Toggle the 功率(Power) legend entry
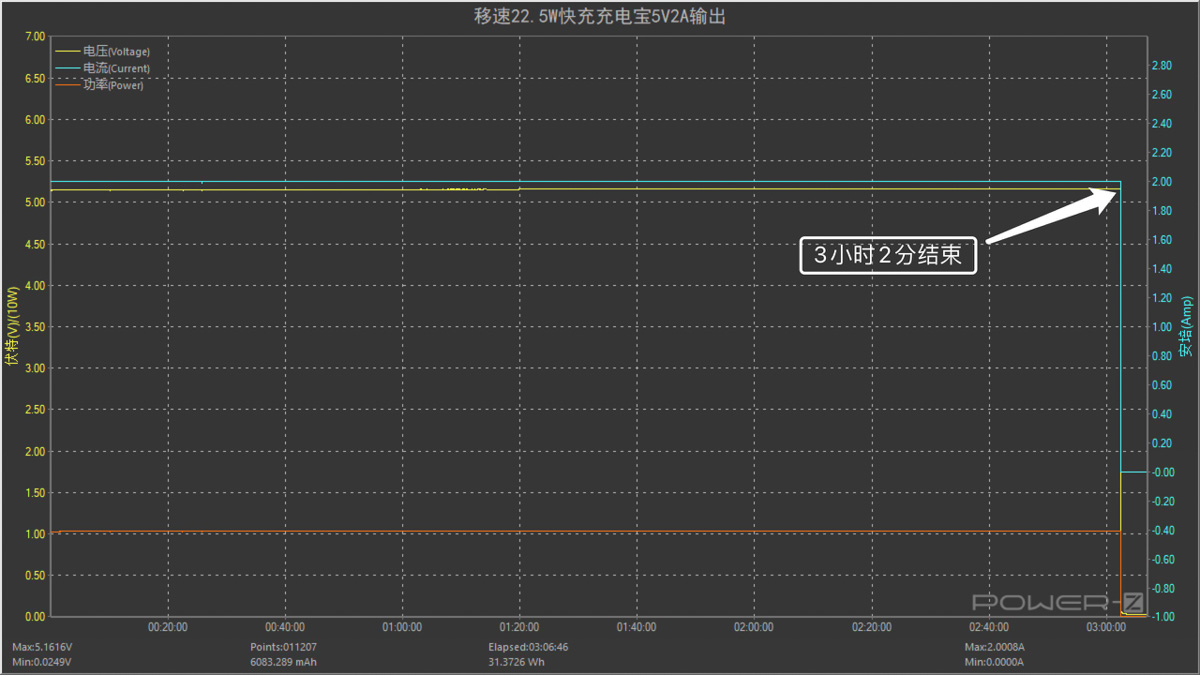 tap(113, 85)
